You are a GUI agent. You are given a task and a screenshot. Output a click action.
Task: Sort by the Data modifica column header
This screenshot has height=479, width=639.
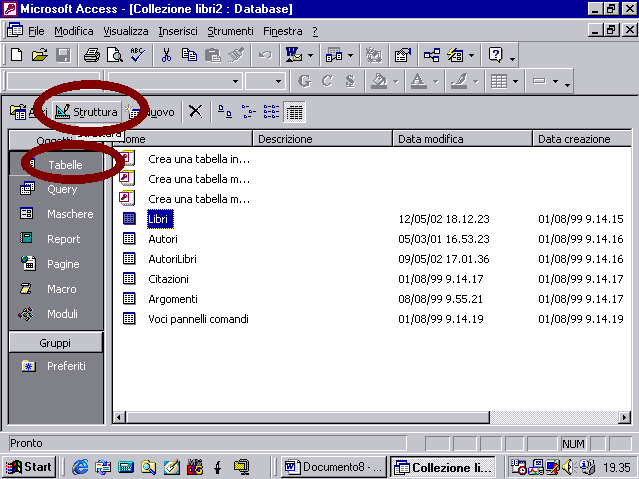coord(463,139)
